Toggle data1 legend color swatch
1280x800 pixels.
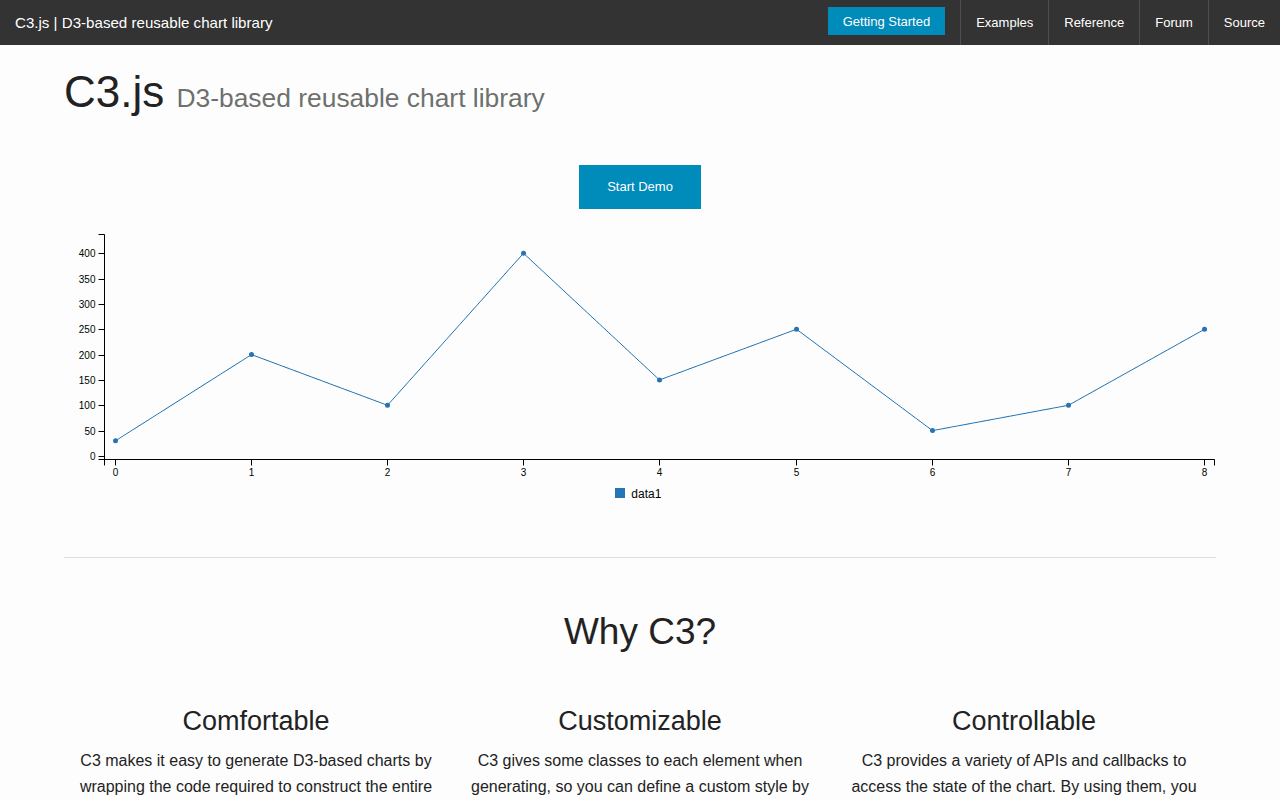coord(620,493)
